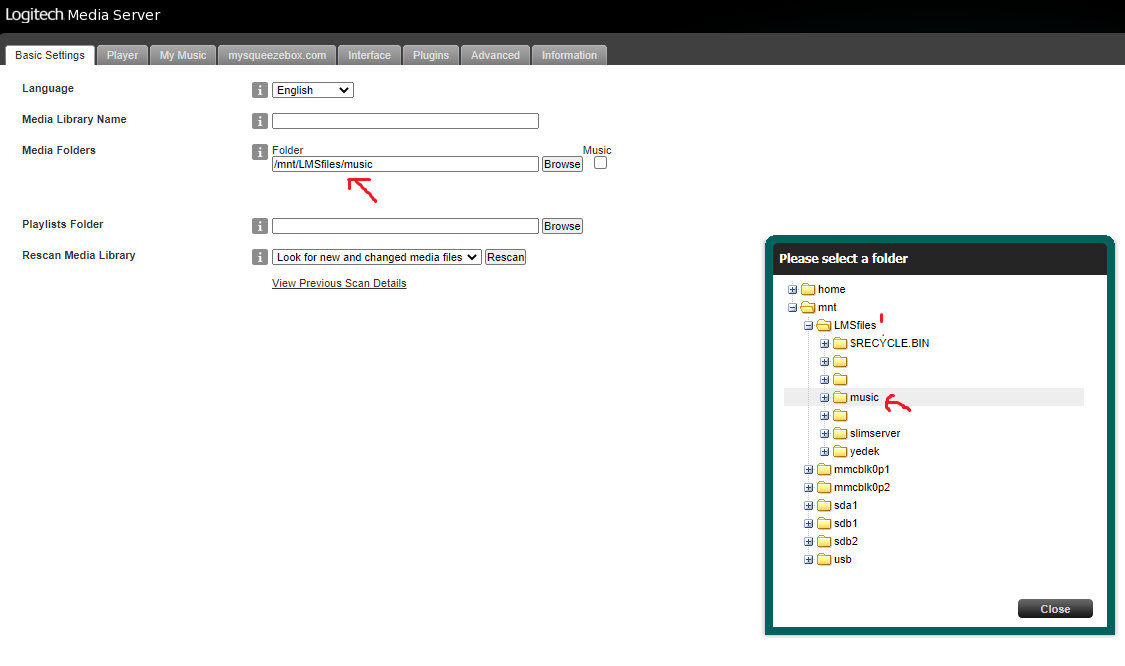Focus the Playlists Folder path field
The width and height of the screenshot is (1125, 666).
coord(405,226)
